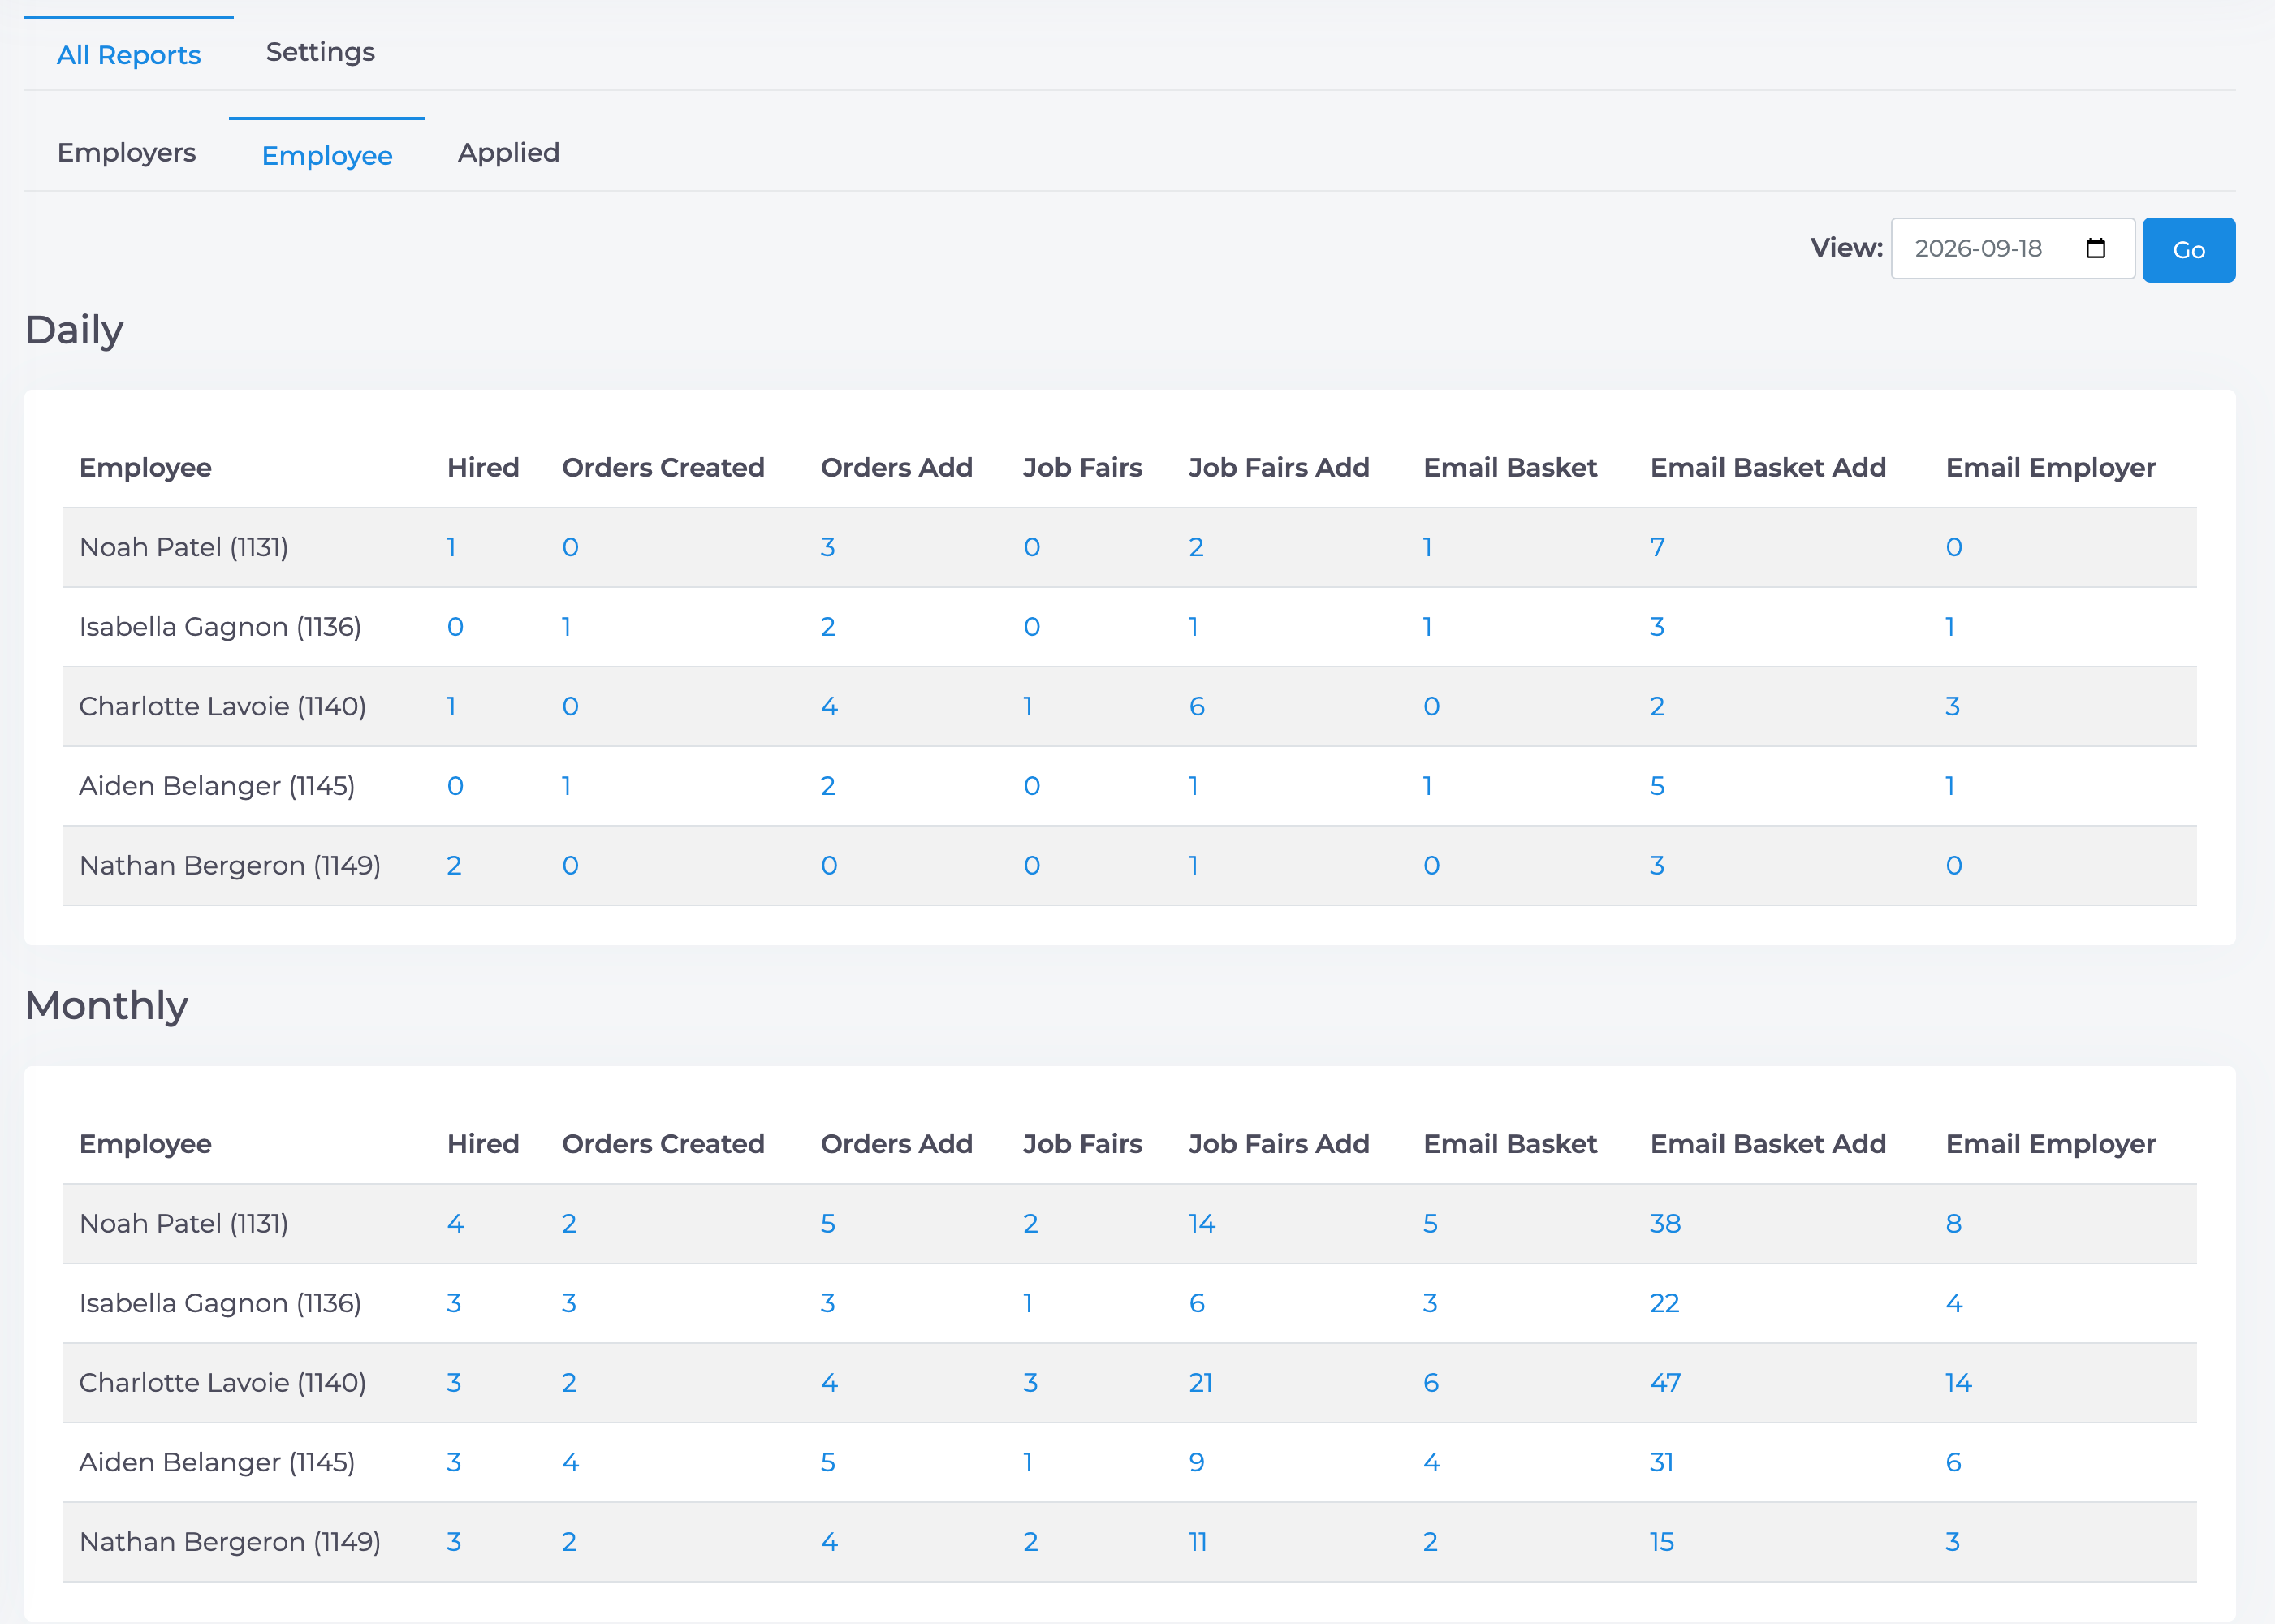Select the Employee sub-tab
2275x1624 pixels.
(x=327, y=156)
